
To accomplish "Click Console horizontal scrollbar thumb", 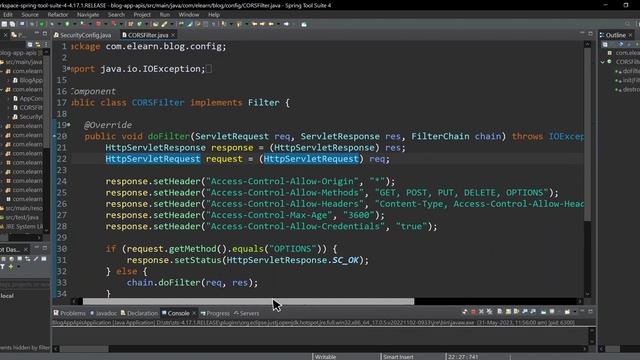I will point(84,349).
